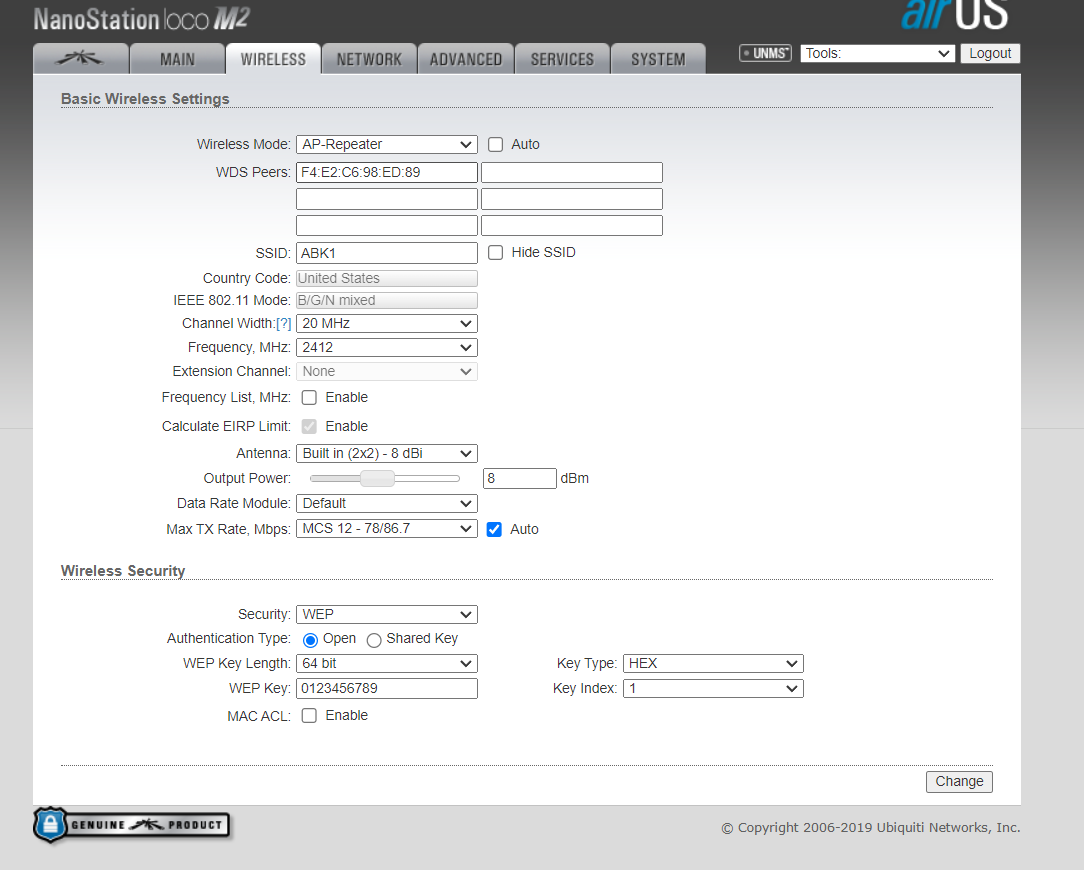Open the Max TX Rate dropdown
This screenshot has width=1084, height=870.
386,529
